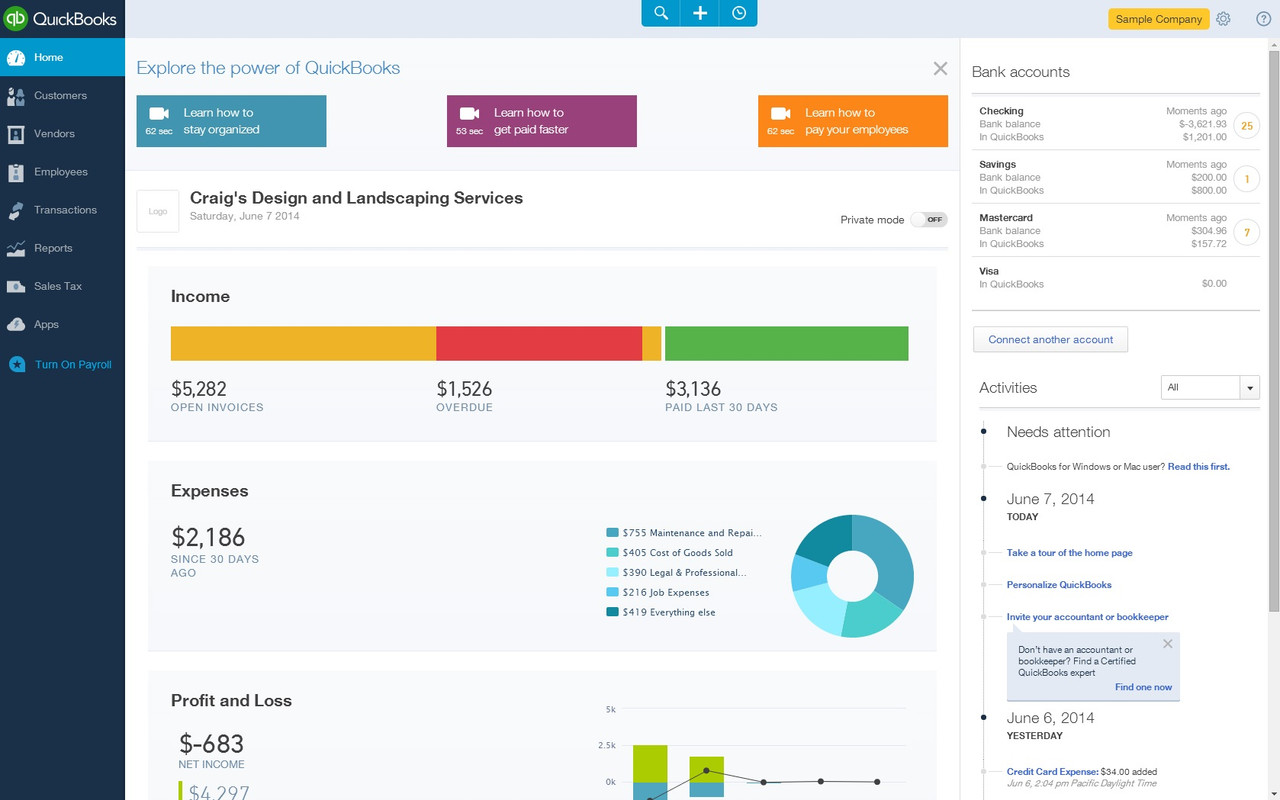Viewport: 1280px width, 800px height.
Task: Open the Savings bank account row
Action: tap(1116, 177)
